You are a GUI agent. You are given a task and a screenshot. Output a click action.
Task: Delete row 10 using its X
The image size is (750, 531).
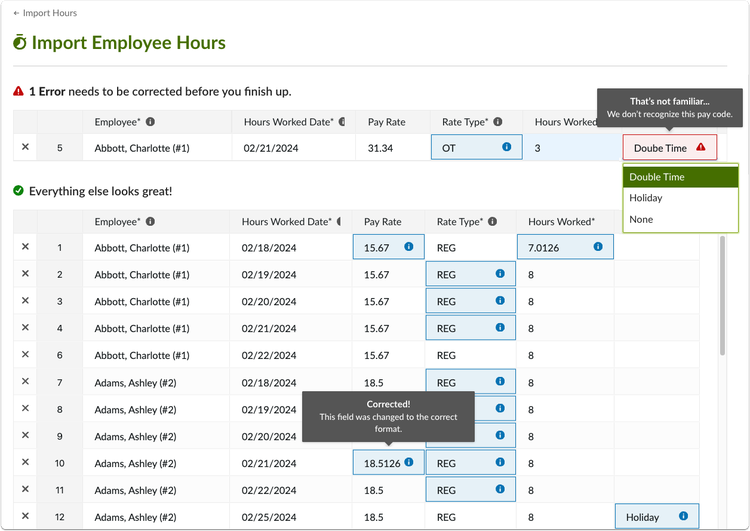[25, 462]
